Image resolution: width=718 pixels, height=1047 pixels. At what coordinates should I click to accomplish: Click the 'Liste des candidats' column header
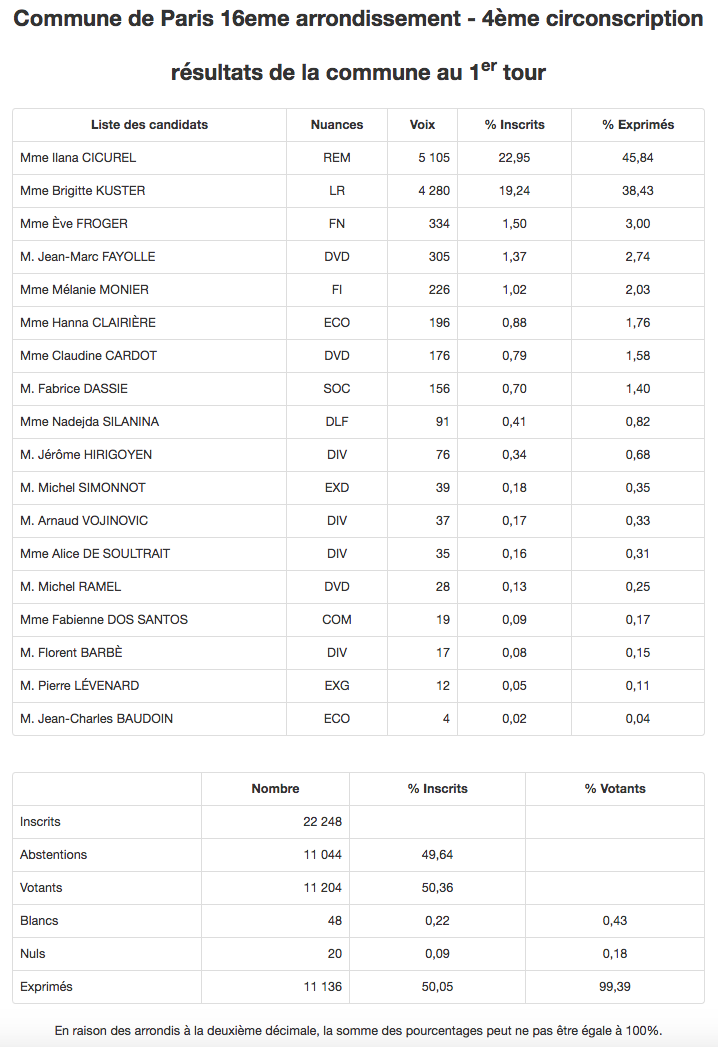click(149, 125)
